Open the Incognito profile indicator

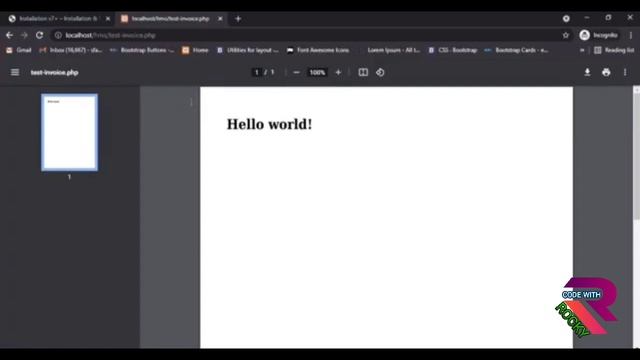tap(598, 35)
